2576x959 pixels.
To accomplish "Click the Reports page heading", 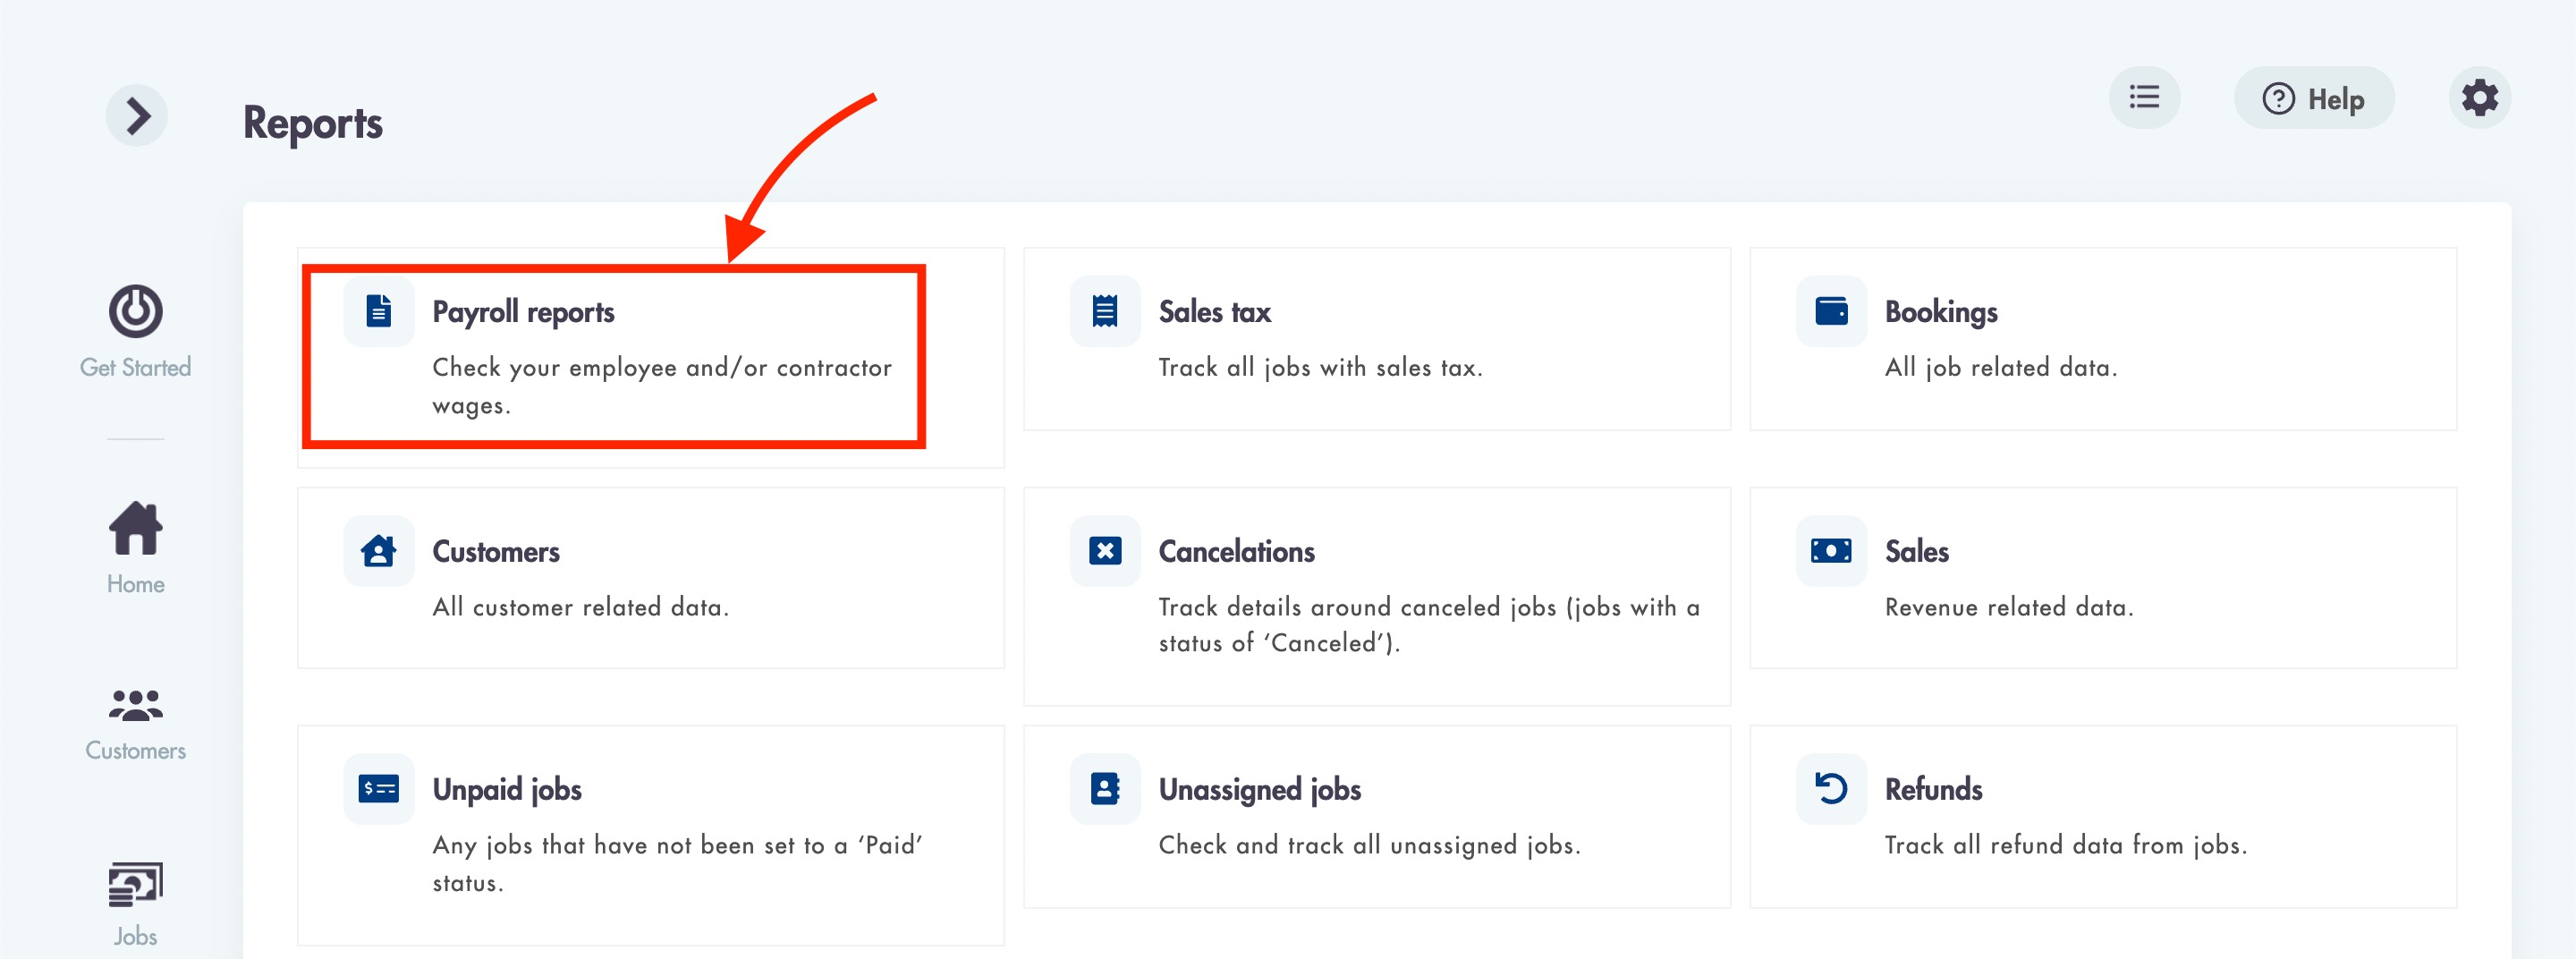I will pyautogui.click(x=313, y=123).
